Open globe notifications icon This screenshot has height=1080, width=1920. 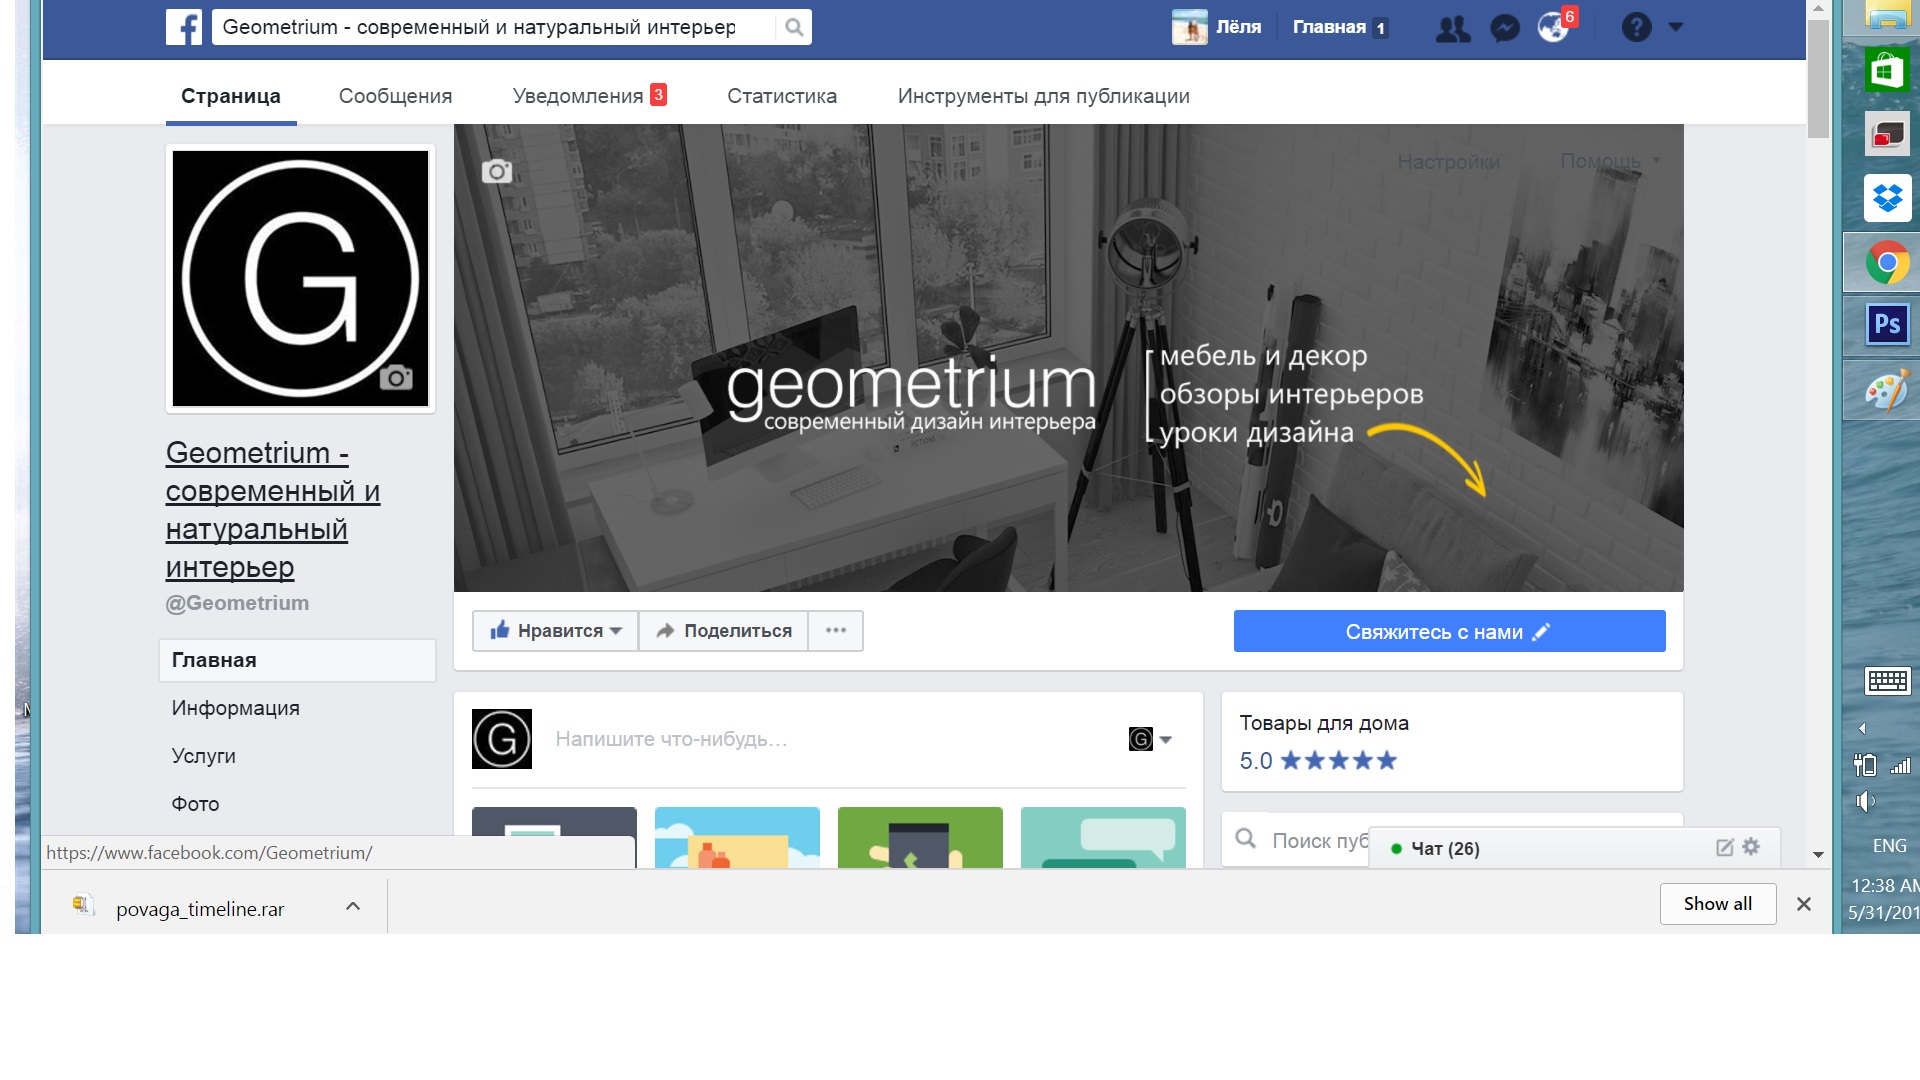[1553, 28]
